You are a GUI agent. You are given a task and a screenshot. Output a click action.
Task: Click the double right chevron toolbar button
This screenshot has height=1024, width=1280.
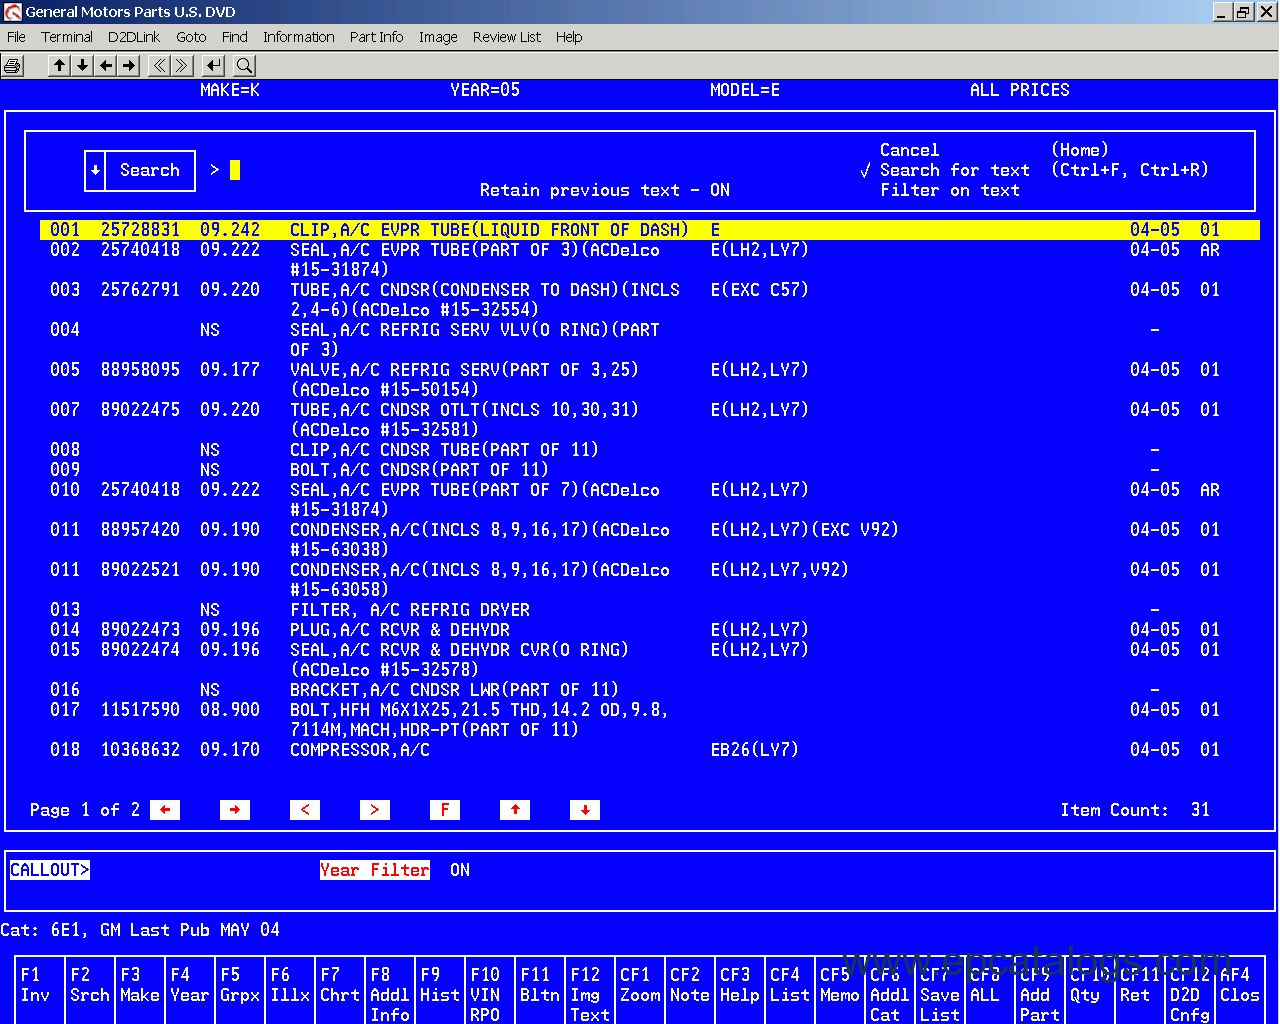pyautogui.click(x=182, y=66)
